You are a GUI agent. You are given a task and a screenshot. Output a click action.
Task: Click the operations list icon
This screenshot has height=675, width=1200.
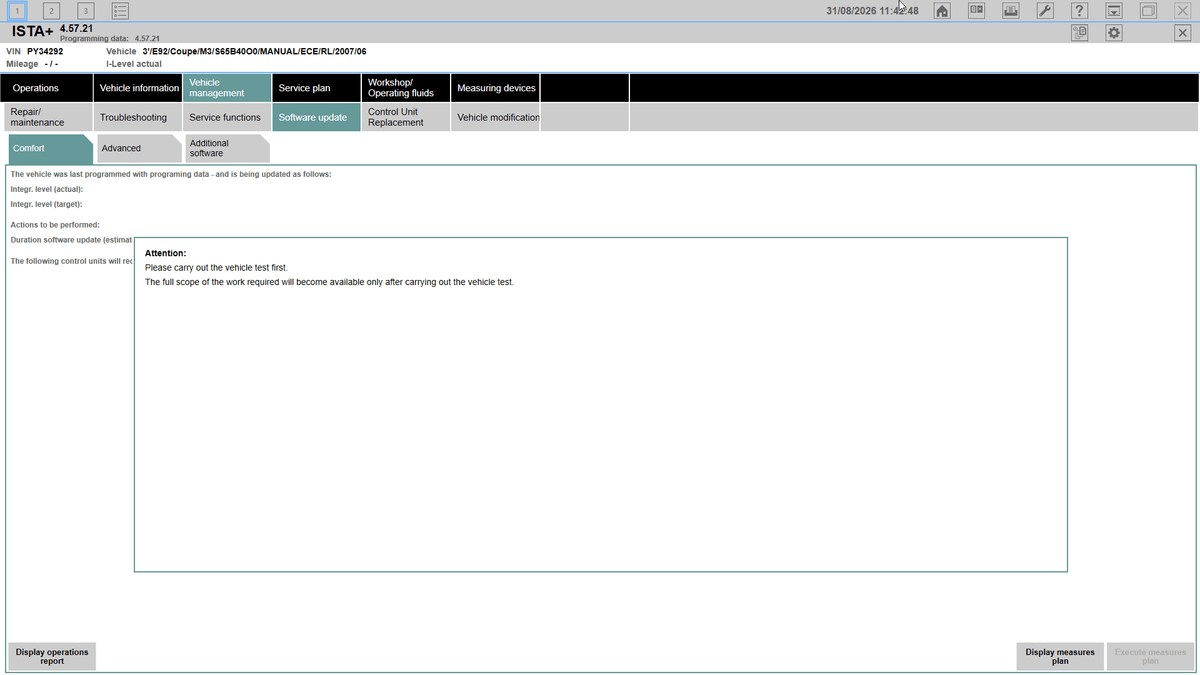(x=120, y=11)
